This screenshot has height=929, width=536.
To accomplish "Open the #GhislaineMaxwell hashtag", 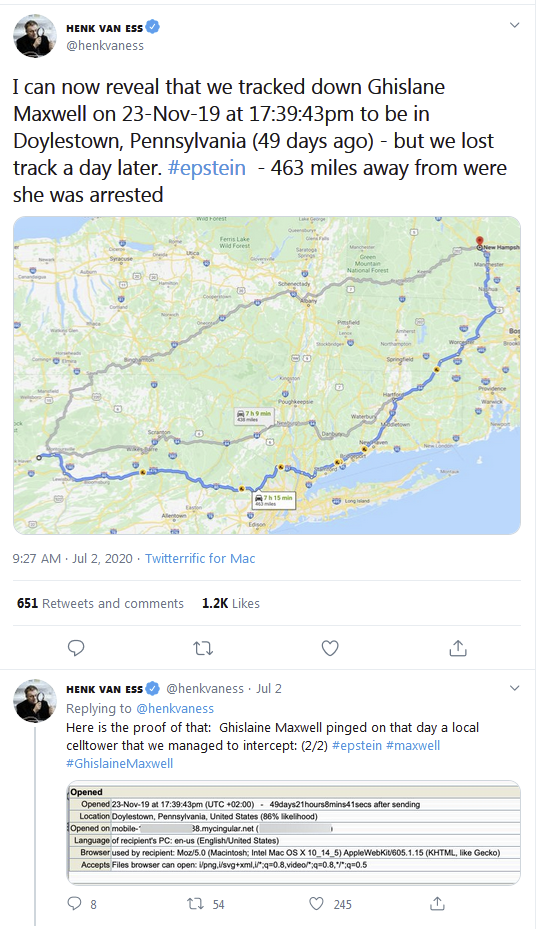I will 120,763.
